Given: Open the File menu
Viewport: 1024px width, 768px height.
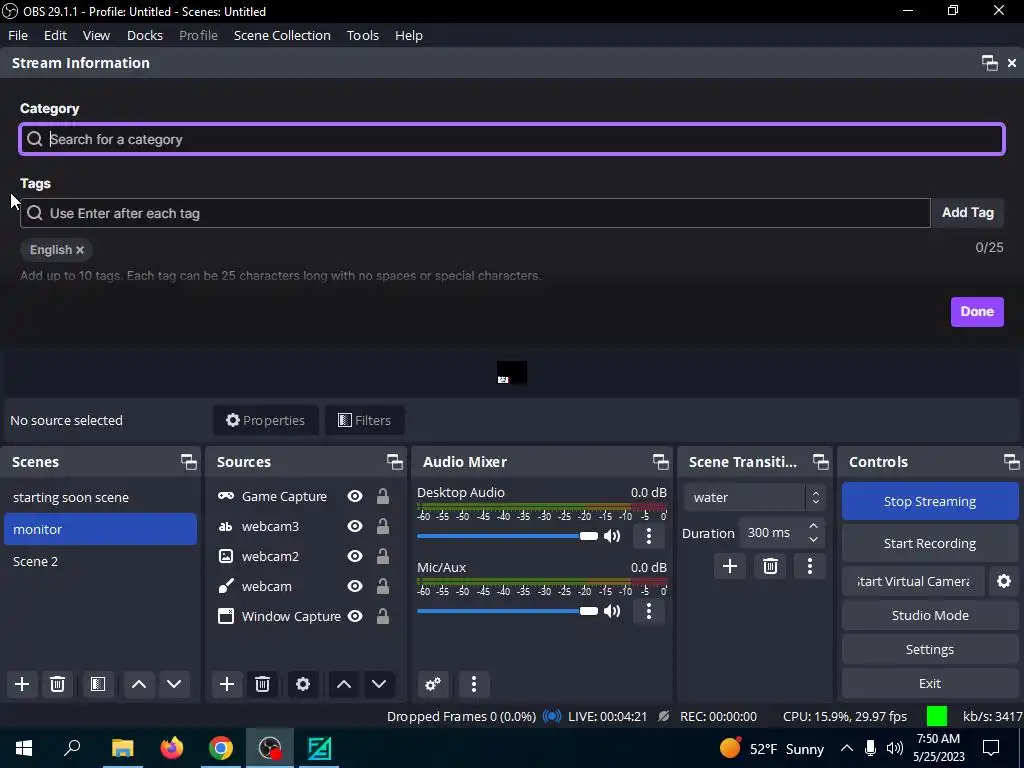Looking at the screenshot, I should pyautogui.click(x=18, y=35).
